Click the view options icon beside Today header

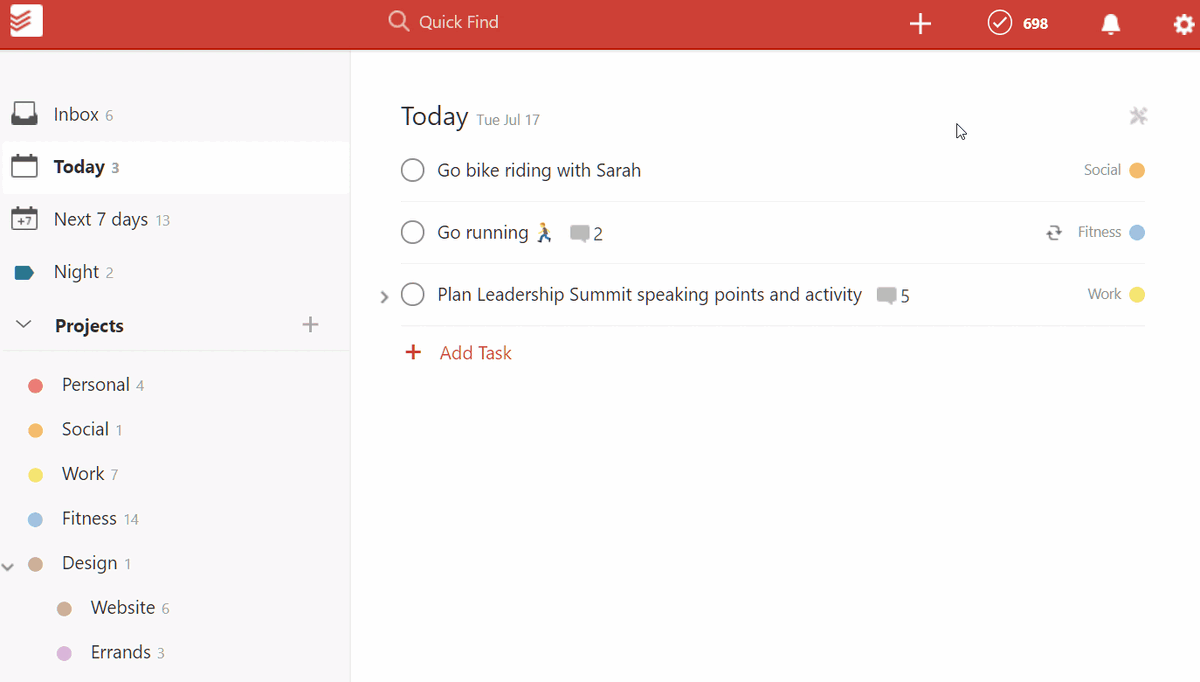coord(1138,117)
